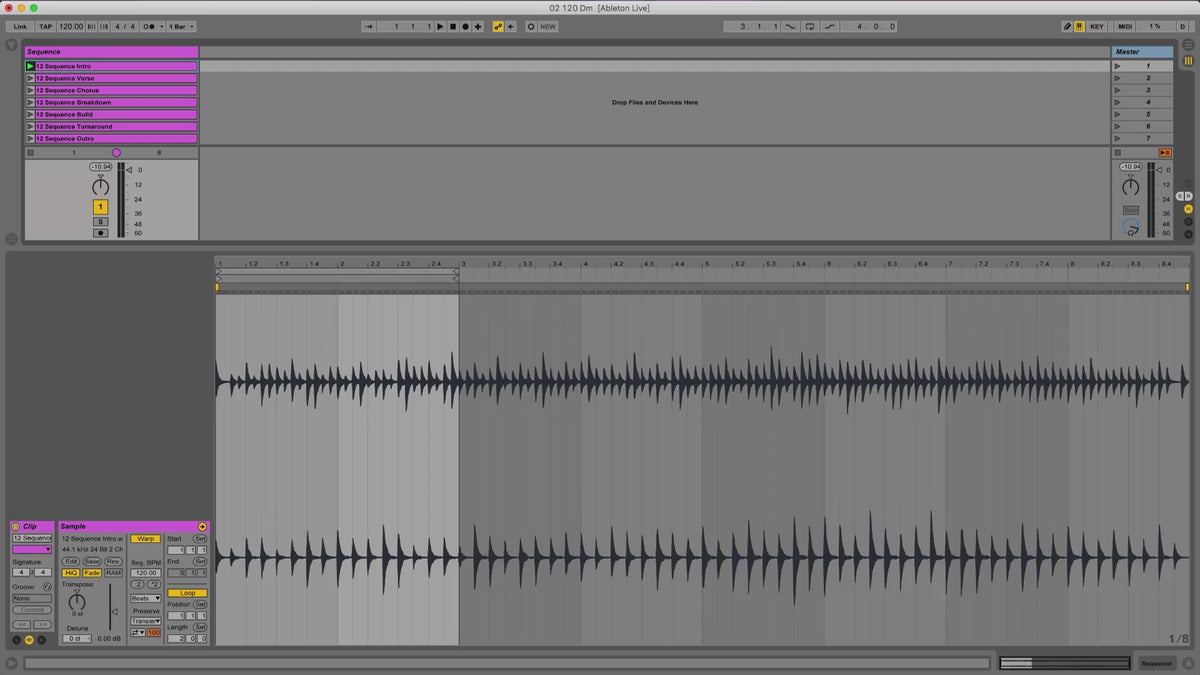The height and width of the screenshot is (675, 1200).
Task: Toggle the Automation Arm button
Action: click(498, 27)
